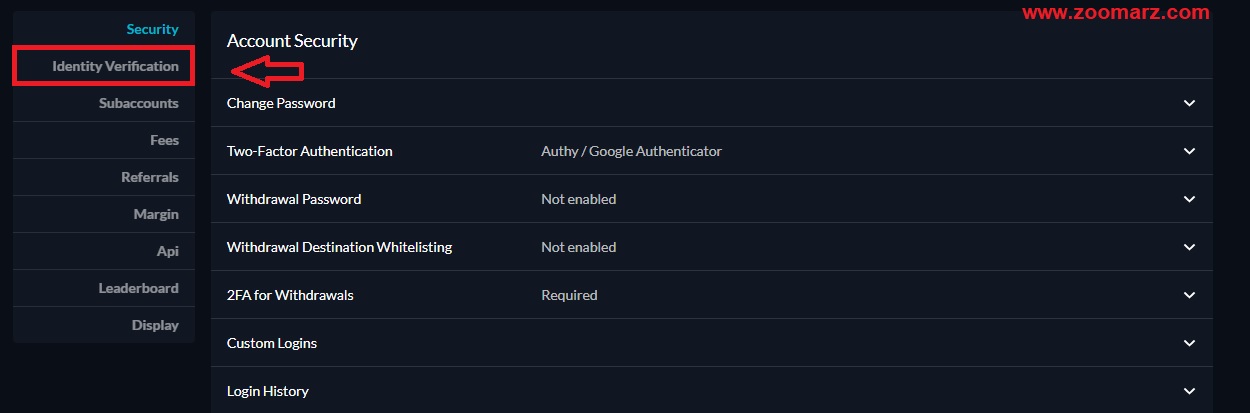
Task: Click the Login History row label
Action: click(x=268, y=391)
